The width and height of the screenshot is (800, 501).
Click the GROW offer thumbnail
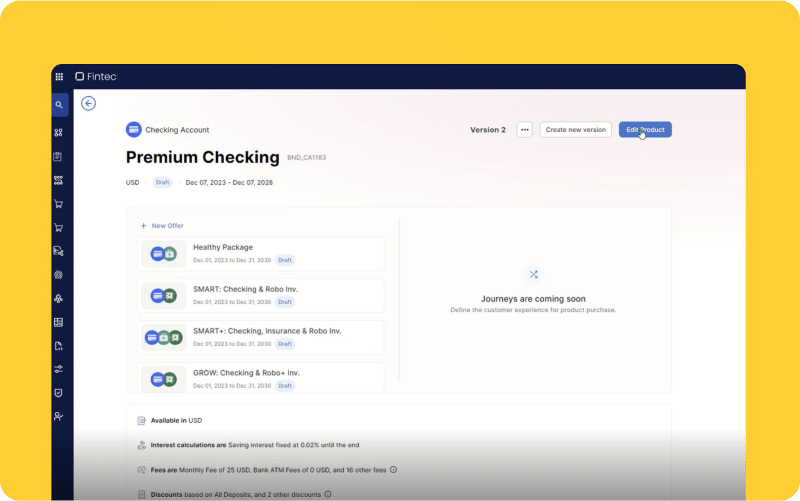click(x=163, y=379)
